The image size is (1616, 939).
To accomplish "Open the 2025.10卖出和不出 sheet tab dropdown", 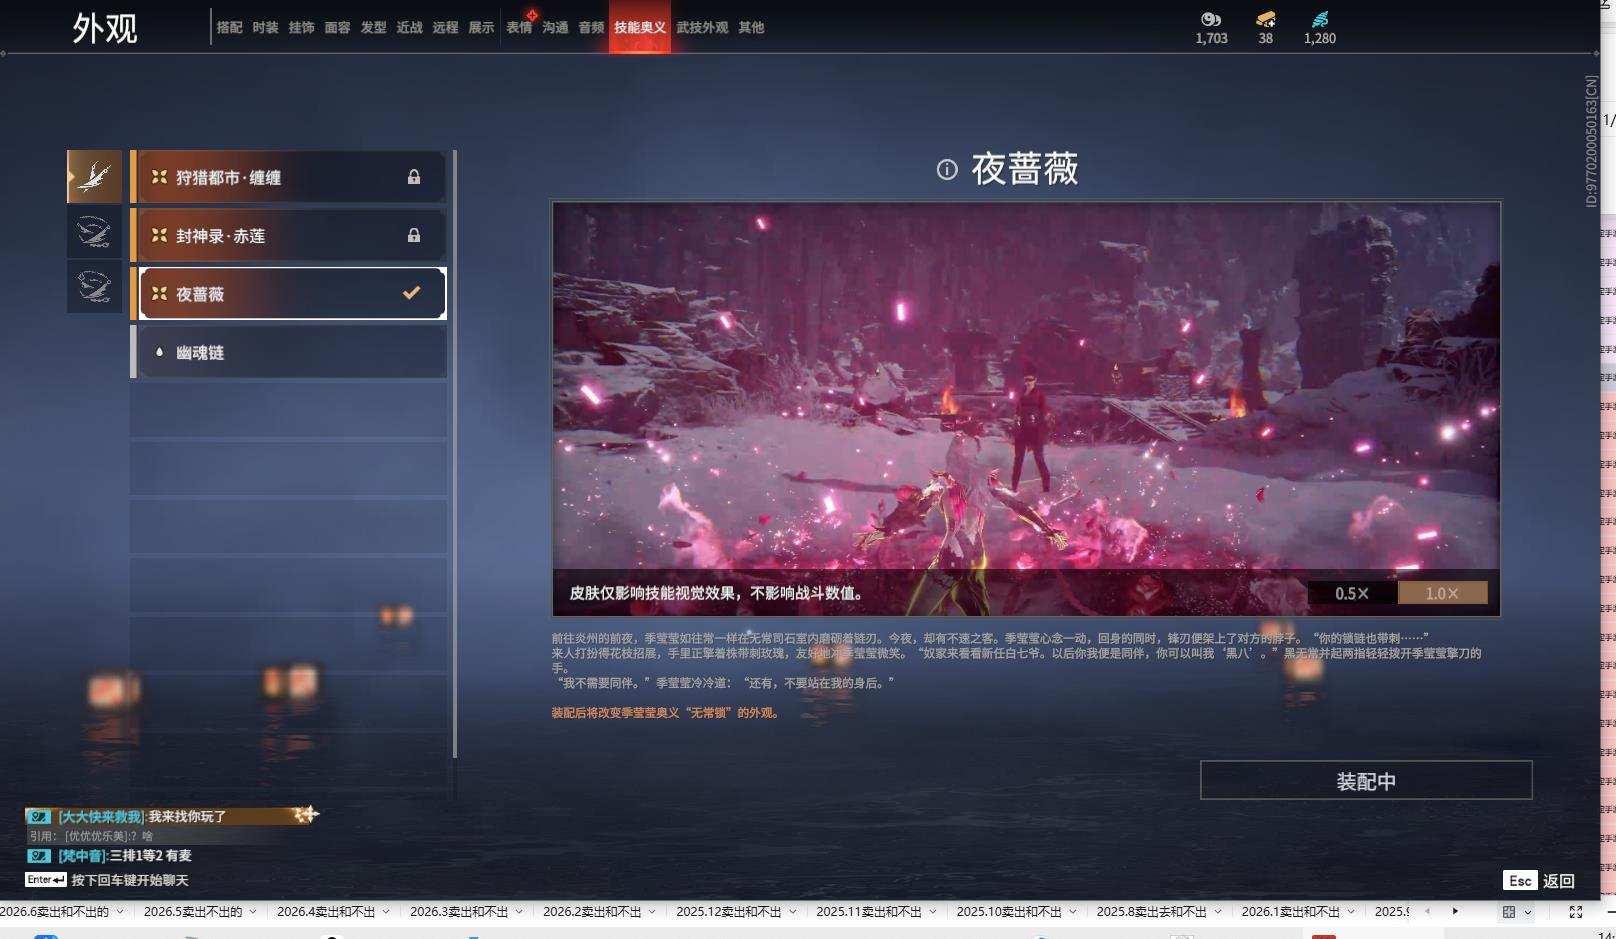I will pos(1072,912).
